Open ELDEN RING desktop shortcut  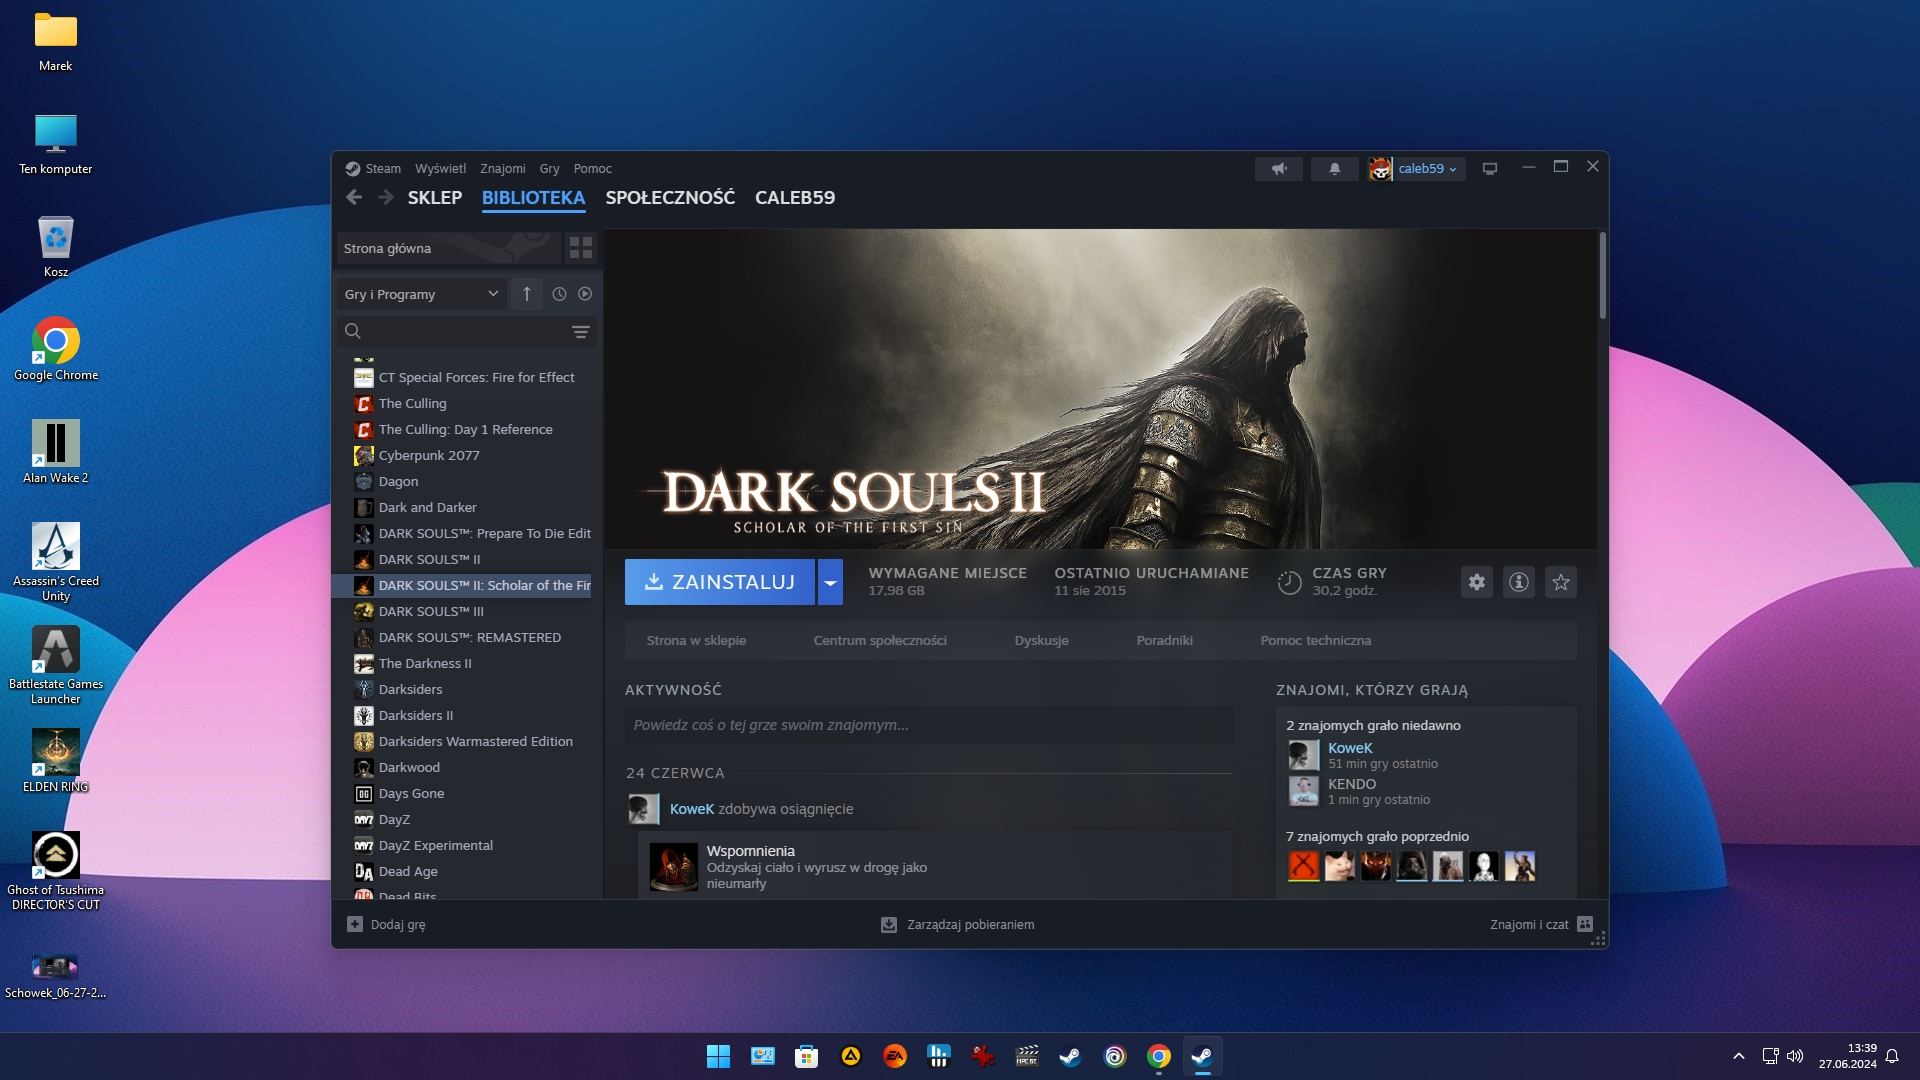click(56, 761)
